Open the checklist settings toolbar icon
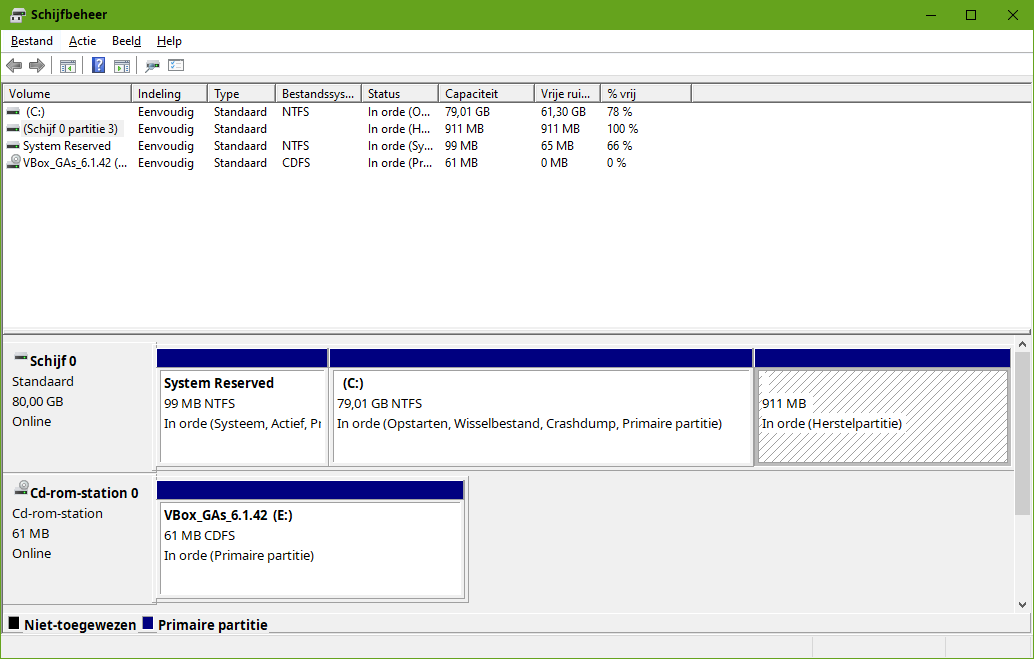This screenshot has width=1034, height=659. (x=176, y=66)
